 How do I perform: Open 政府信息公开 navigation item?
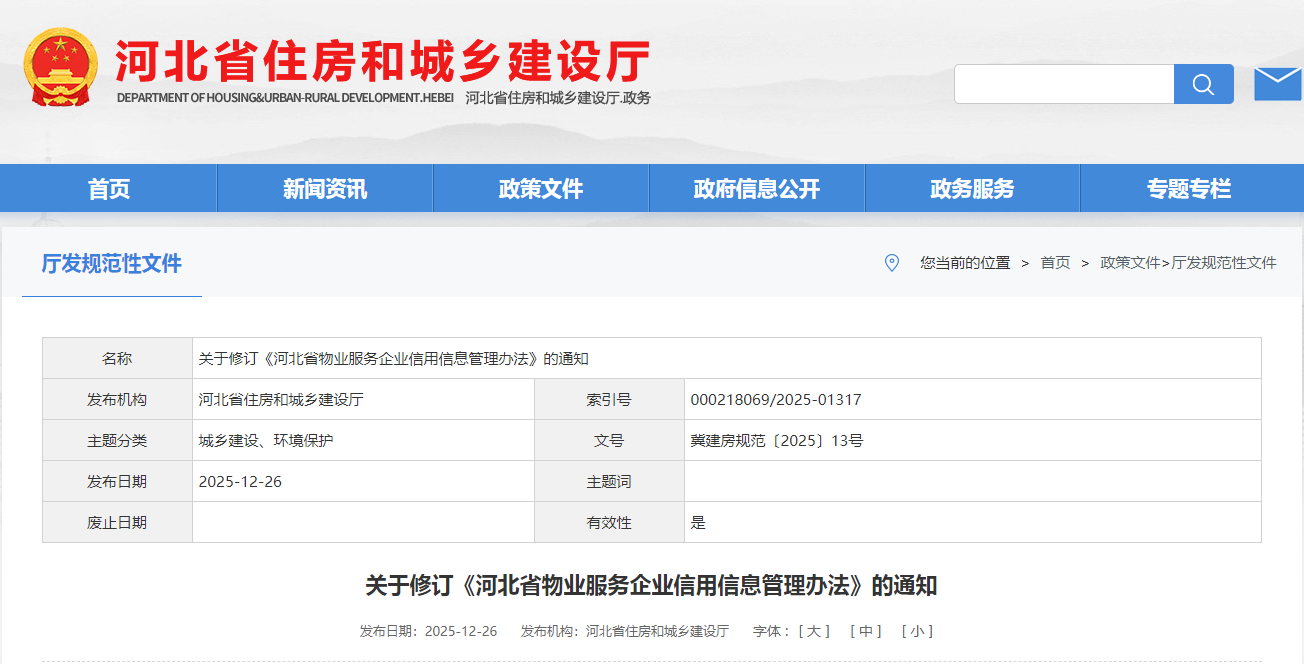[x=757, y=189]
